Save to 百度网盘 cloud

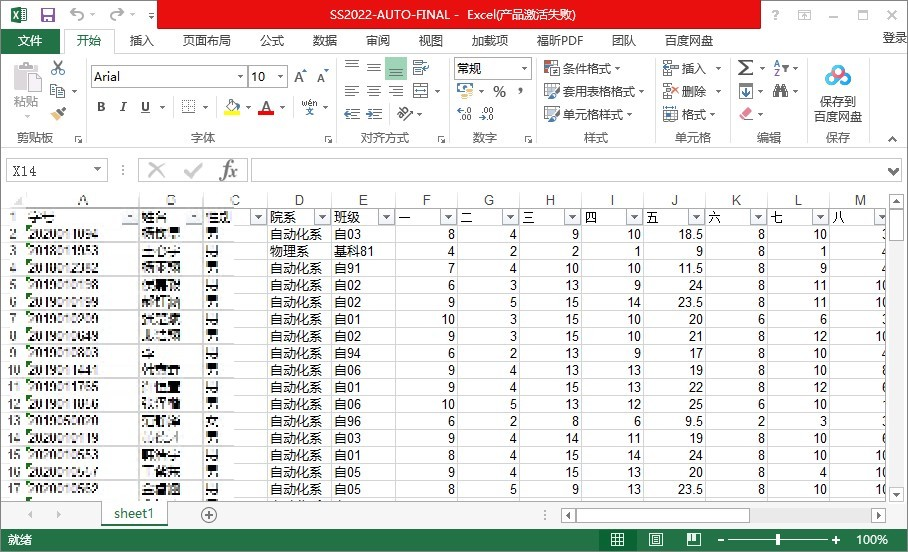point(837,91)
